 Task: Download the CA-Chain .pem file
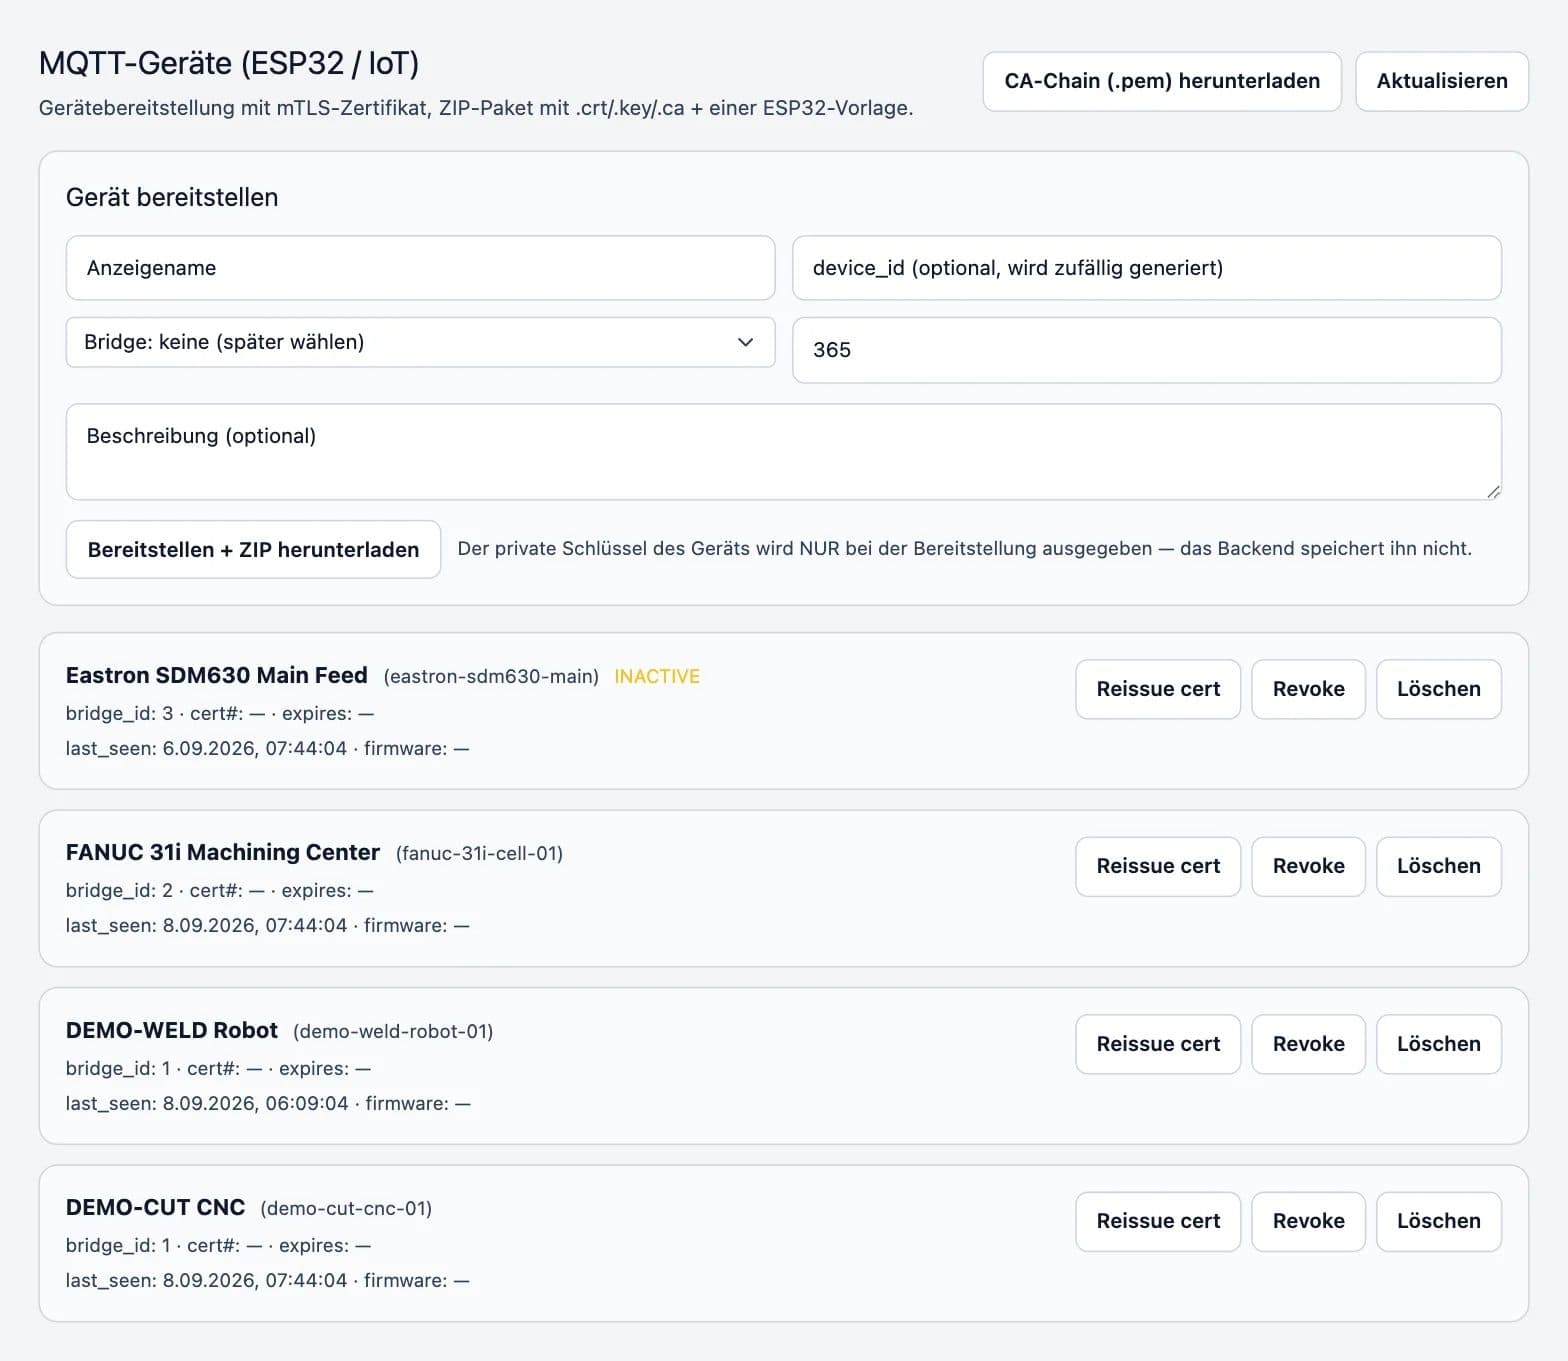1162,81
